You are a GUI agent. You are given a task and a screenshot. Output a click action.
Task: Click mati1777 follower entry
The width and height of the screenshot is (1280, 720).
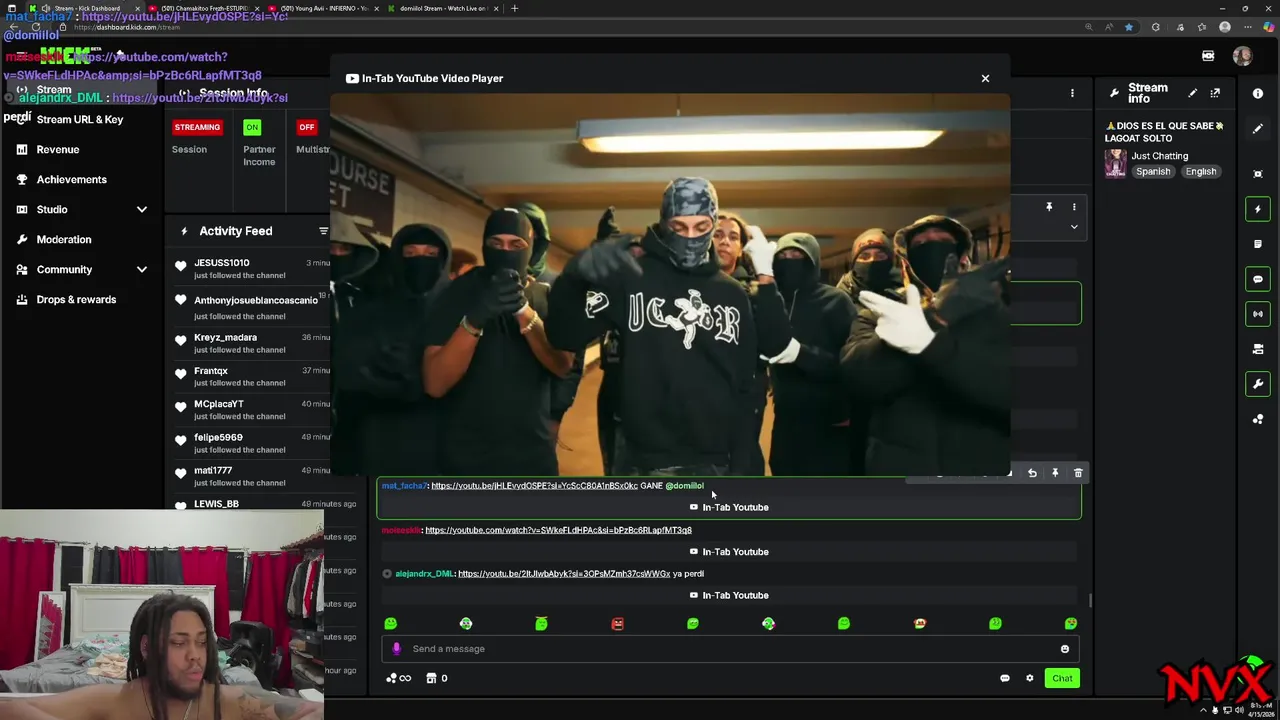tap(213, 470)
